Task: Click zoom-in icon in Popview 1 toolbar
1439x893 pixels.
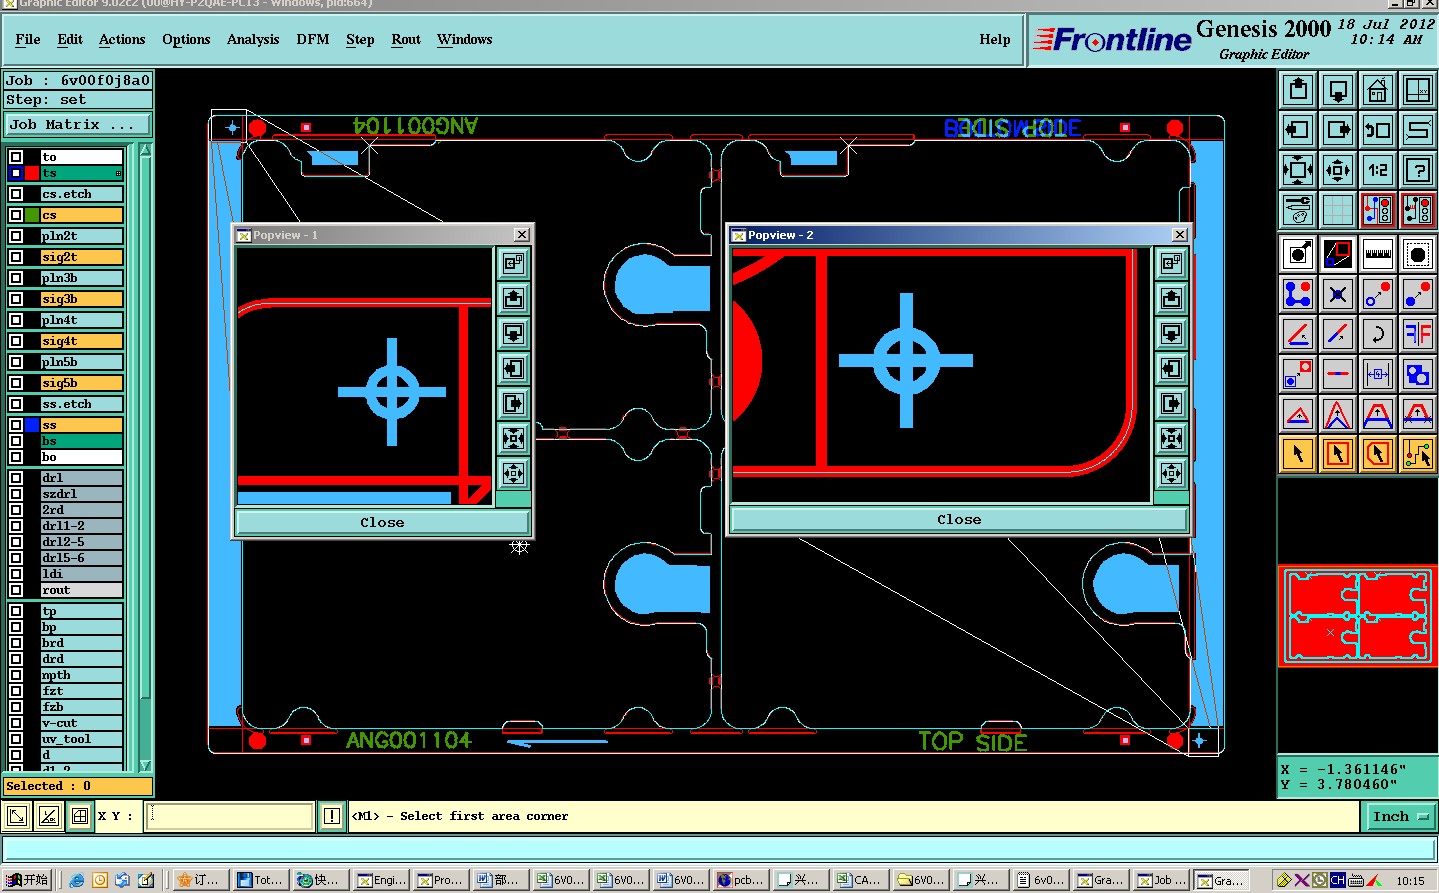Action: tap(513, 438)
